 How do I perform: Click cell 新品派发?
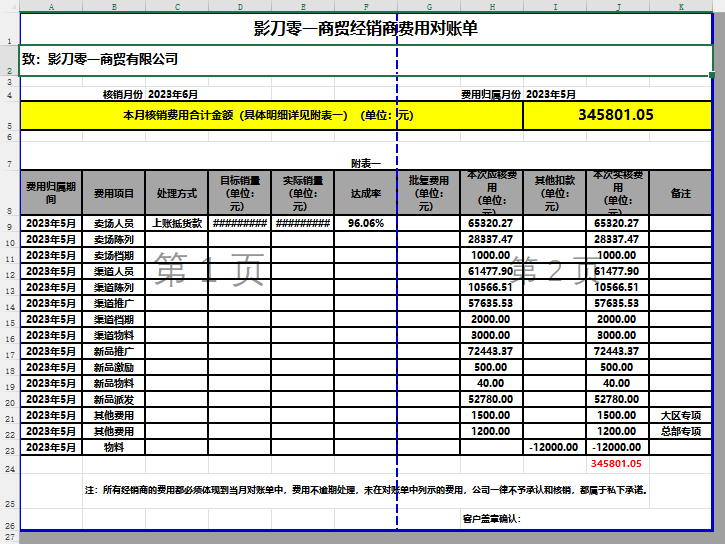click(114, 399)
